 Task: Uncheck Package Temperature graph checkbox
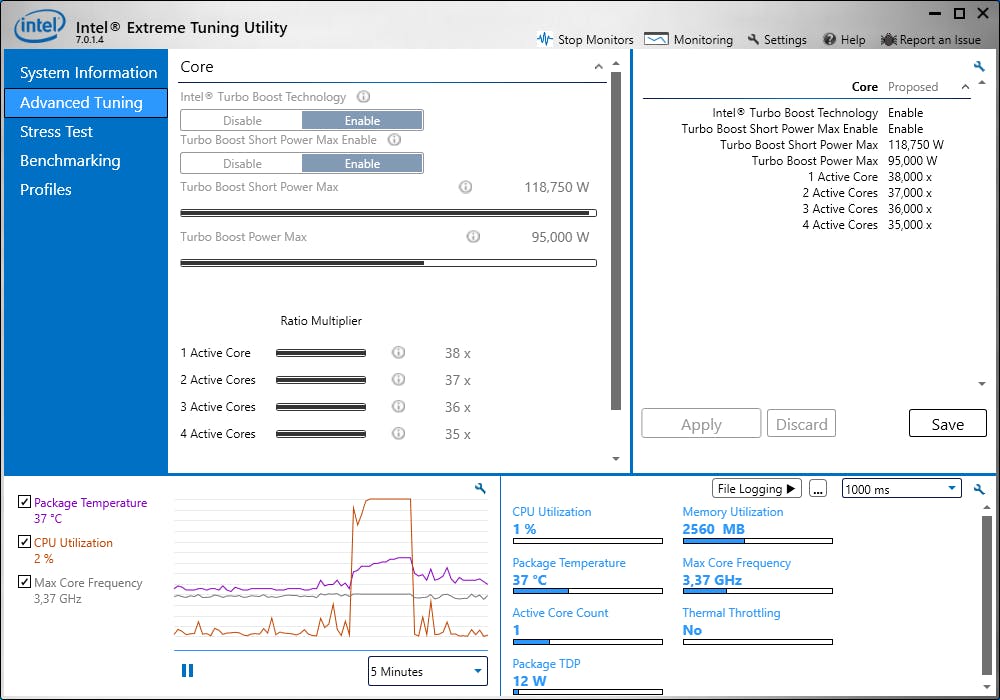point(24,502)
